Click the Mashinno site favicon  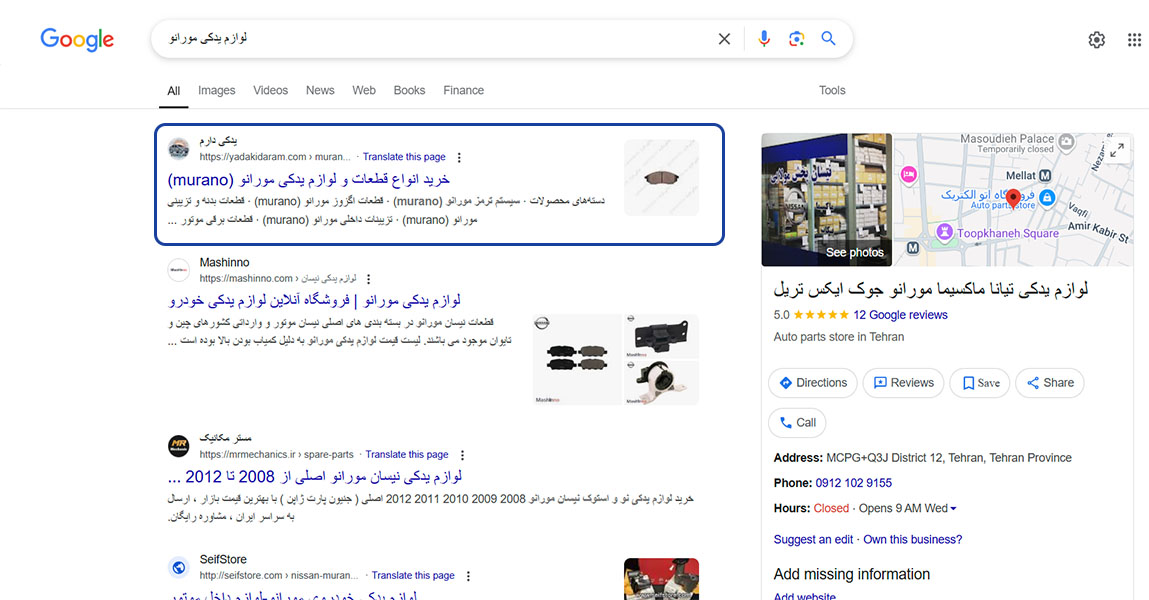coord(178,270)
